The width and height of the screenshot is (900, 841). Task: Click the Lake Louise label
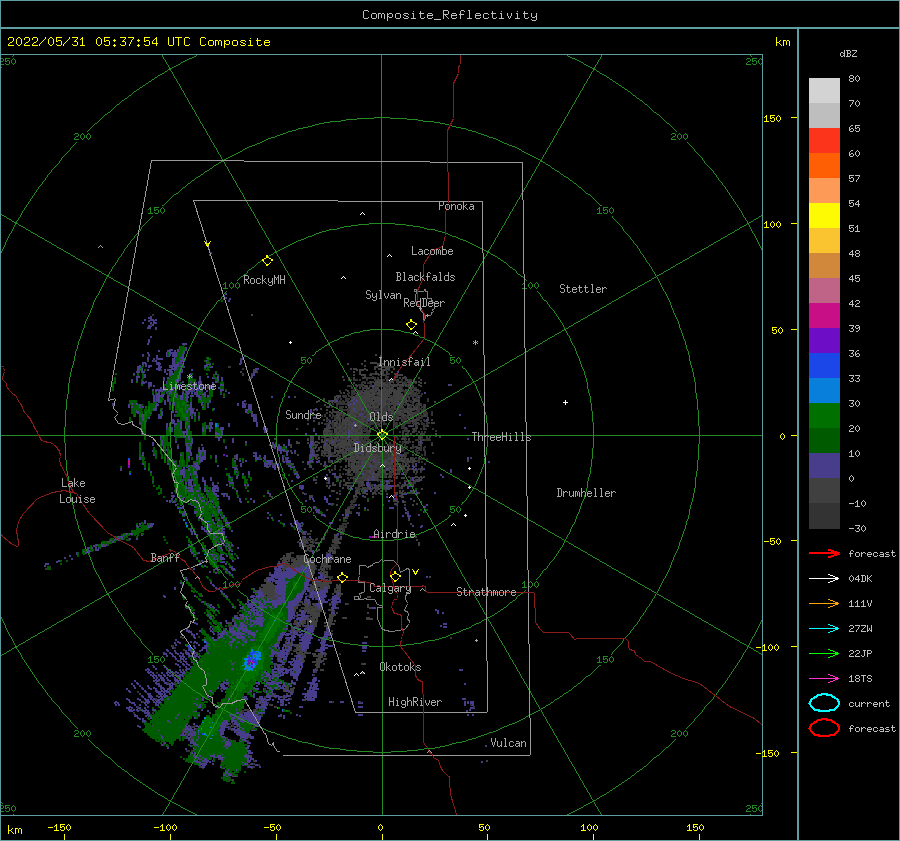(77, 491)
